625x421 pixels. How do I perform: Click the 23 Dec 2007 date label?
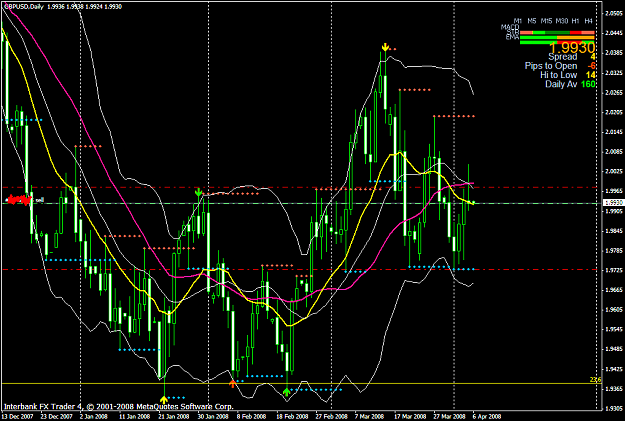(x=57, y=416)
